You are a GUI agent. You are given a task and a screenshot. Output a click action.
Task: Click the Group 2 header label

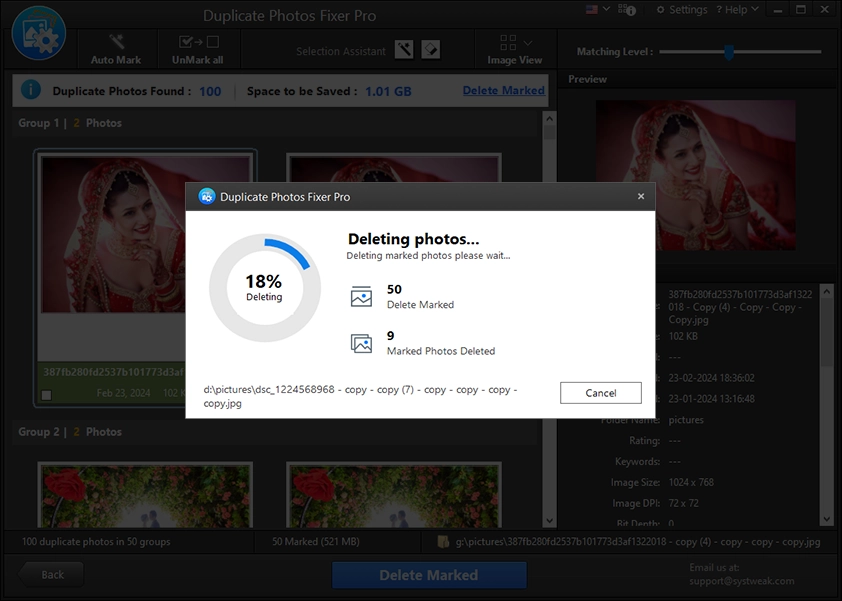pyautogui.click(x=70, y=432)
